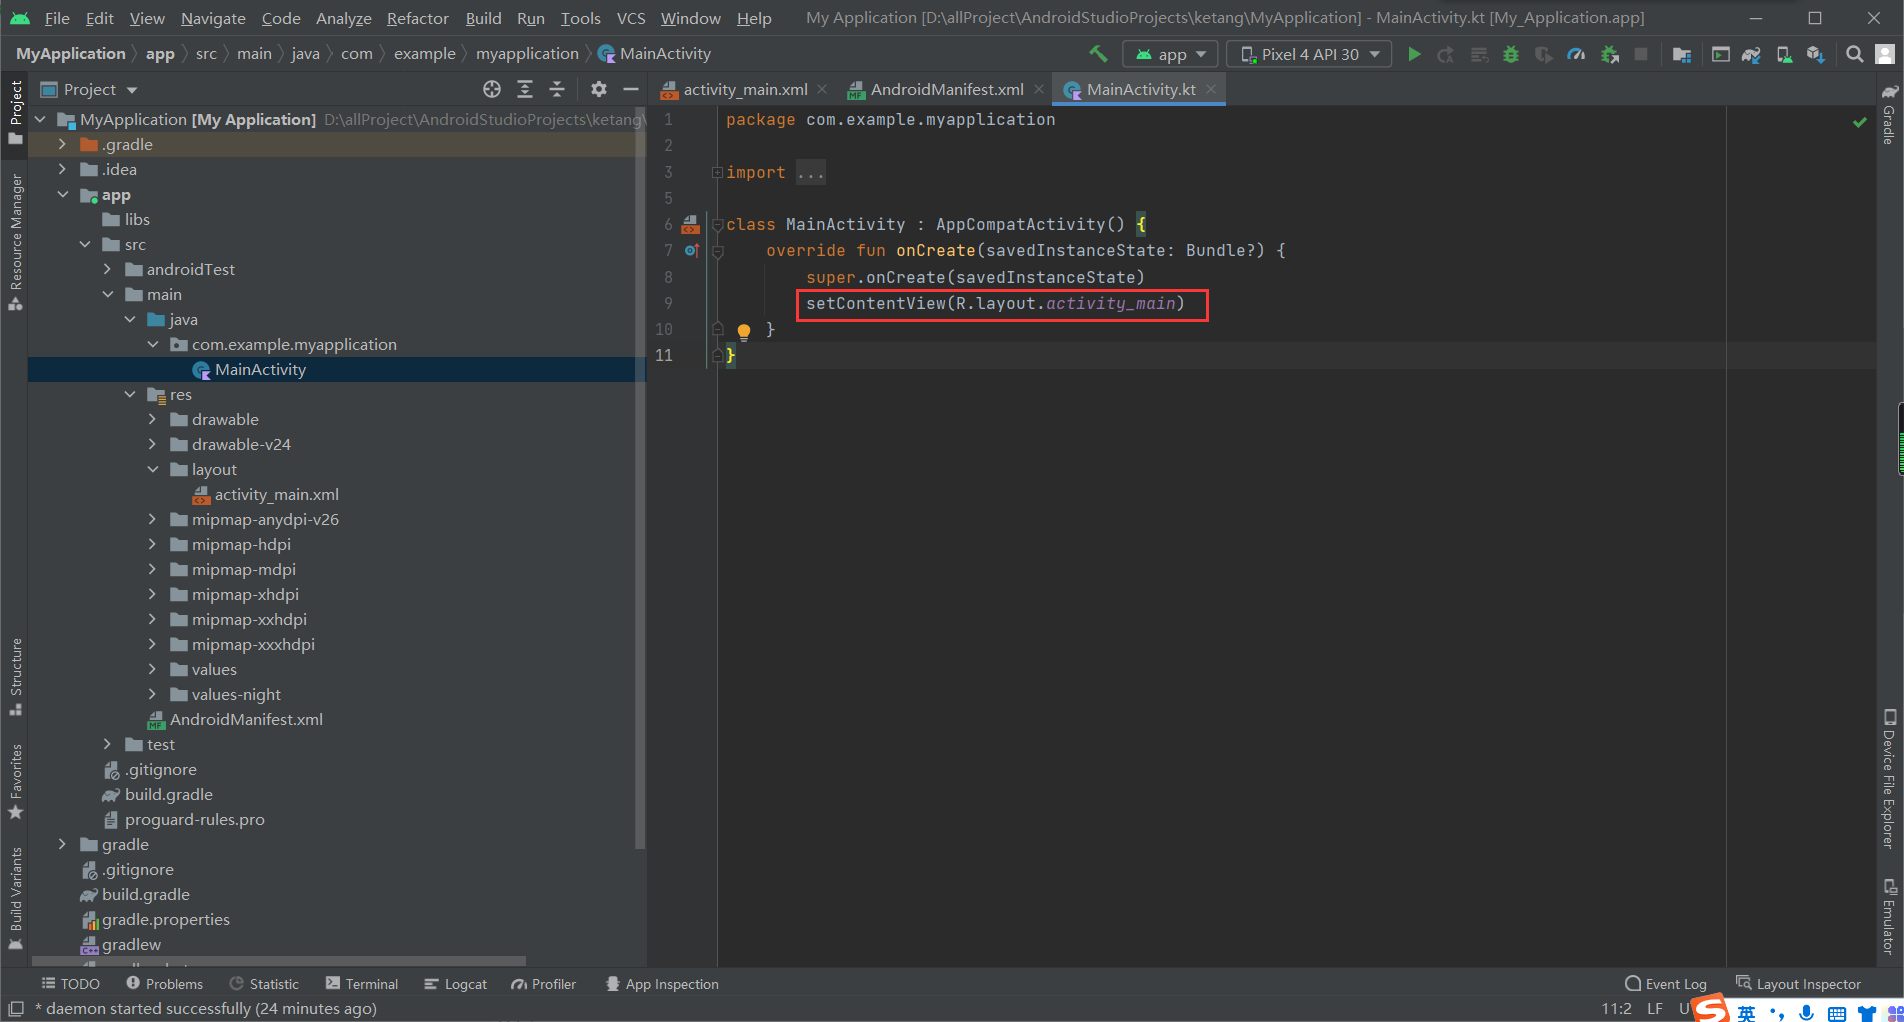Image resolution: width=1904 pixels, height=1022 pixels.
Task: Open the Refactor menu
Action: 417,18
